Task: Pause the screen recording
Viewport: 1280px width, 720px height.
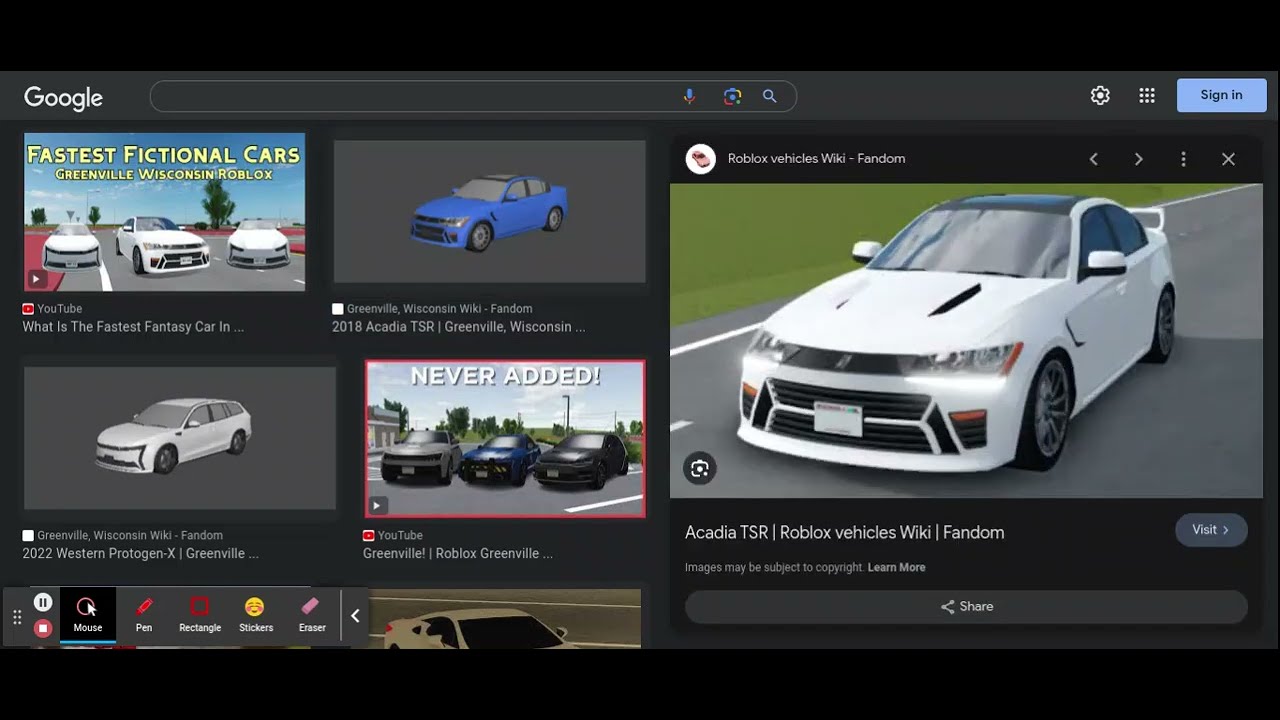Action: (43, 602)
